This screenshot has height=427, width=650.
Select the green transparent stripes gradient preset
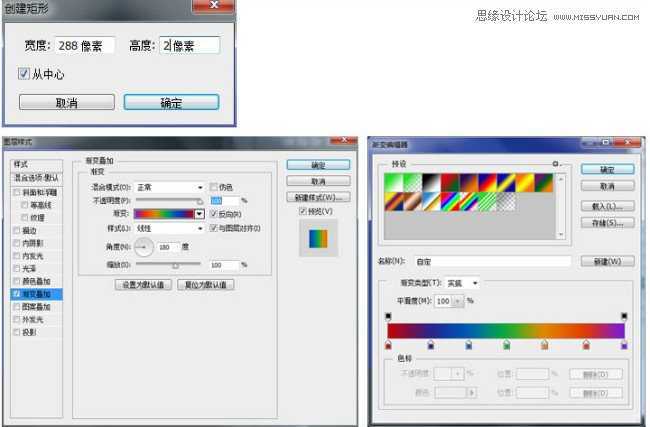point(488,202)
